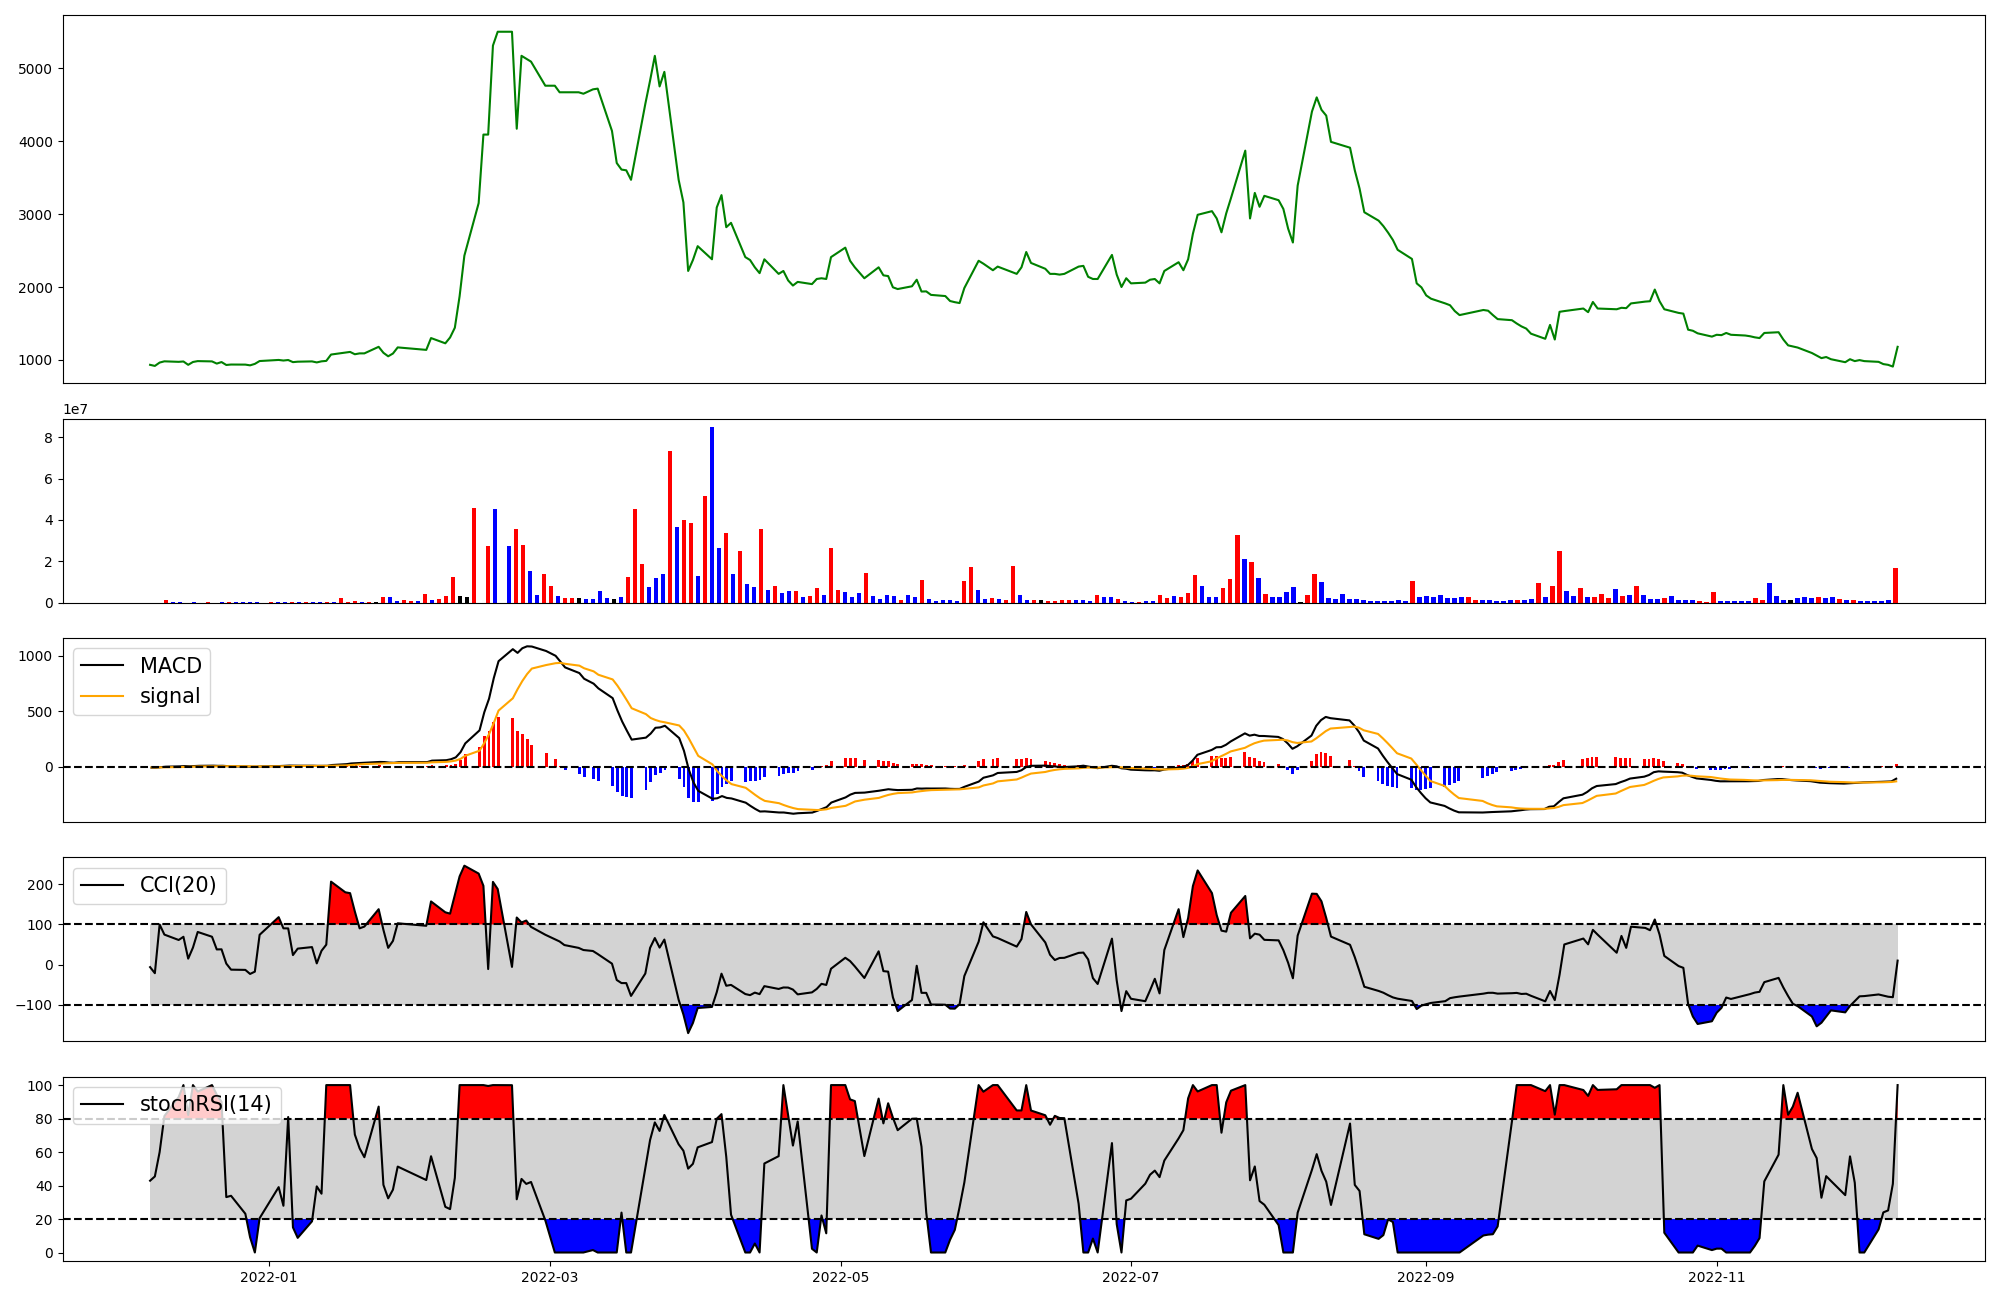The height and width of the screenshot is (1300, 2000).
Task: Click the tallest blue volume bar
Action: [x=712, y=515]
